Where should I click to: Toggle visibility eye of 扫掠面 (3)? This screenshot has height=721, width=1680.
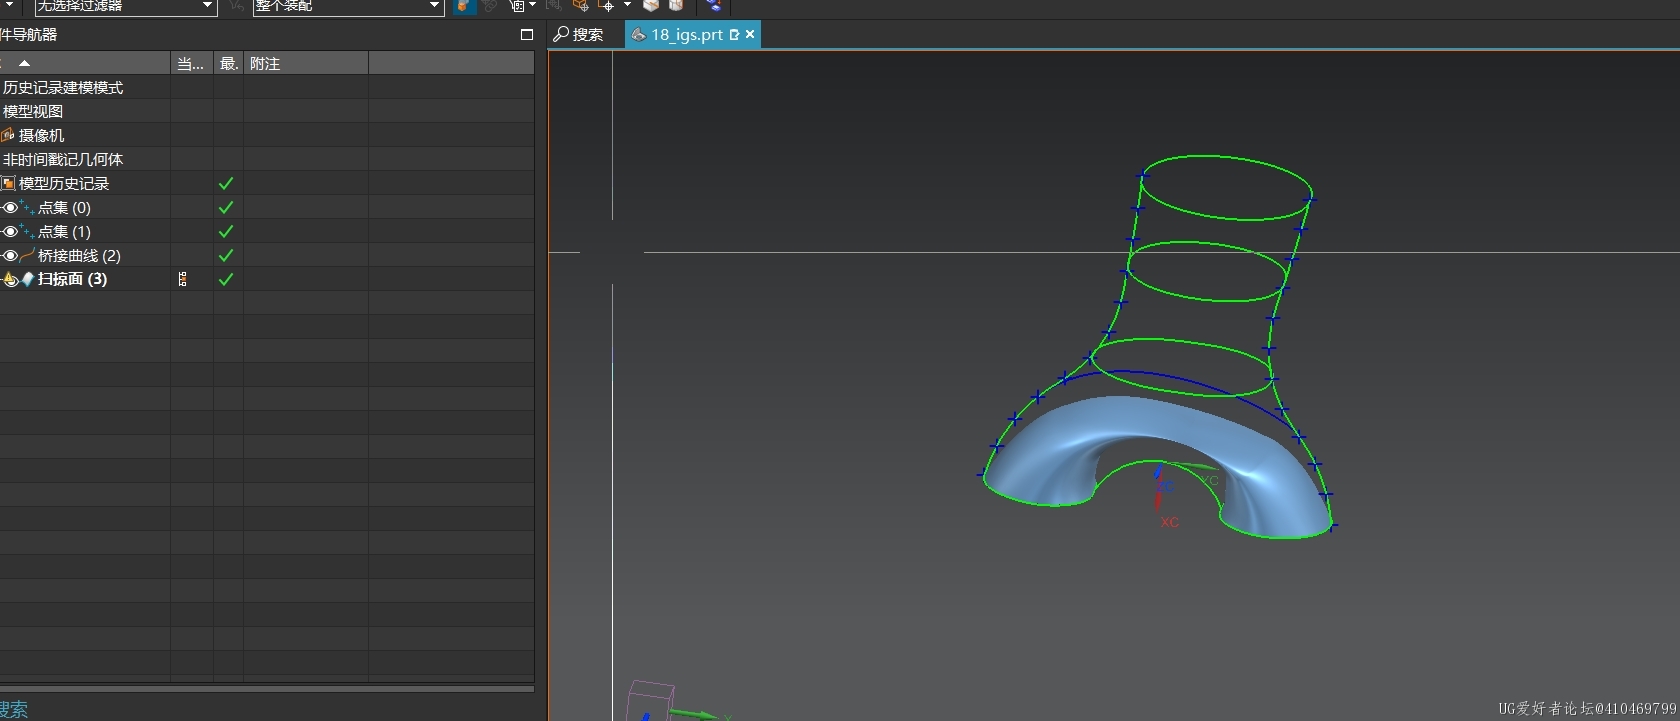tap(9, 279)
